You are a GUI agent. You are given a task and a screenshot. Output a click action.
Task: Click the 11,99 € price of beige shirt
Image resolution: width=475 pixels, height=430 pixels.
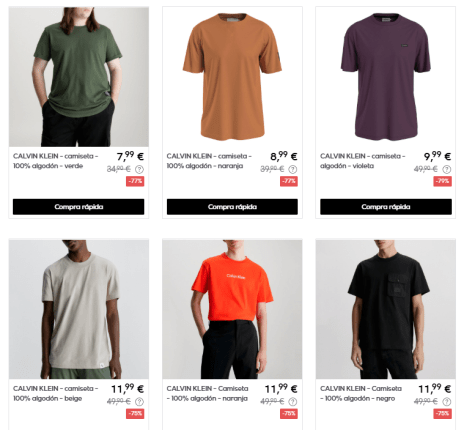tap(127, 388)
